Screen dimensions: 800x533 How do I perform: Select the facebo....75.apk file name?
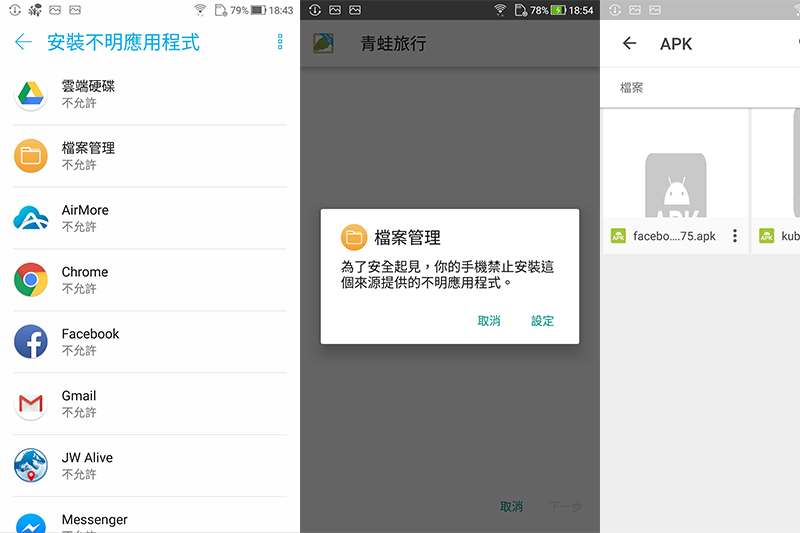(x=674, y=236)
